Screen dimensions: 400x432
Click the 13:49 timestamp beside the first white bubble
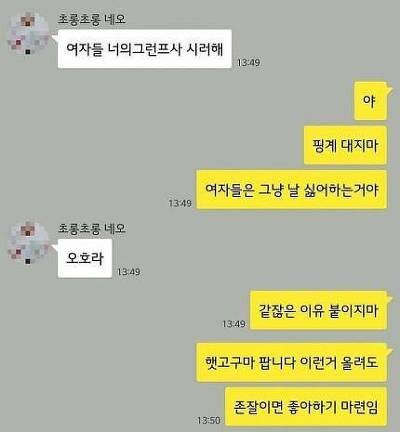coord(248,62)
